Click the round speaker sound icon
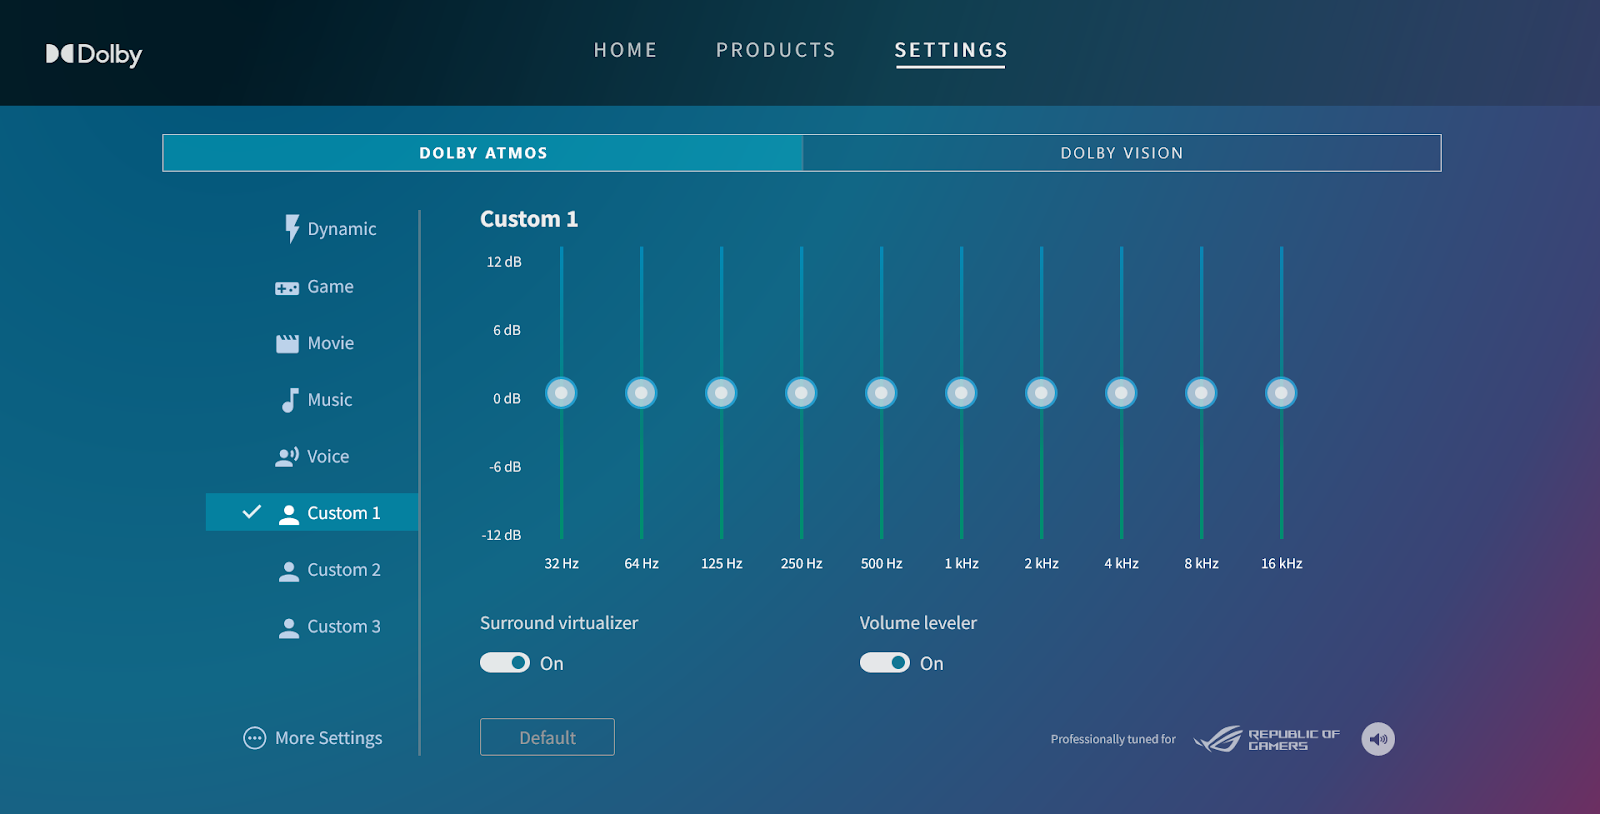Image resolution: width=1600 pixels, height=814 pixels. pyautogui.click(x=1378, y=739)
